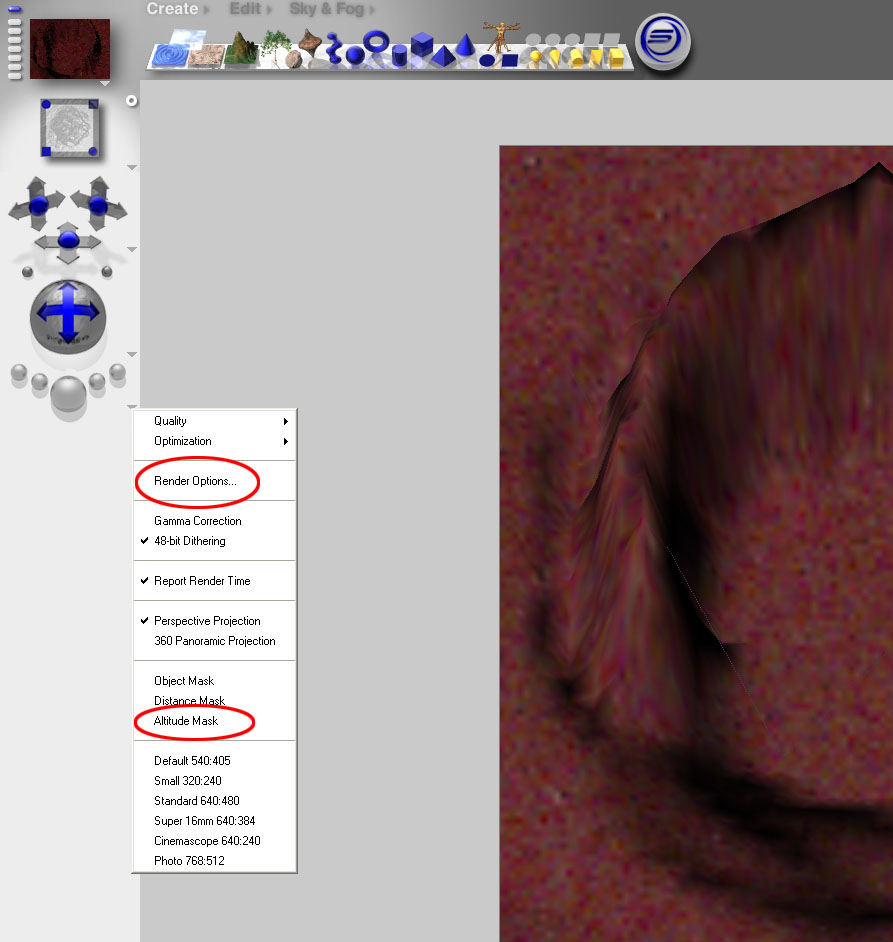Add a yellow cube light
The width and height of the screenshot is (893, 942).
[617, 58]
